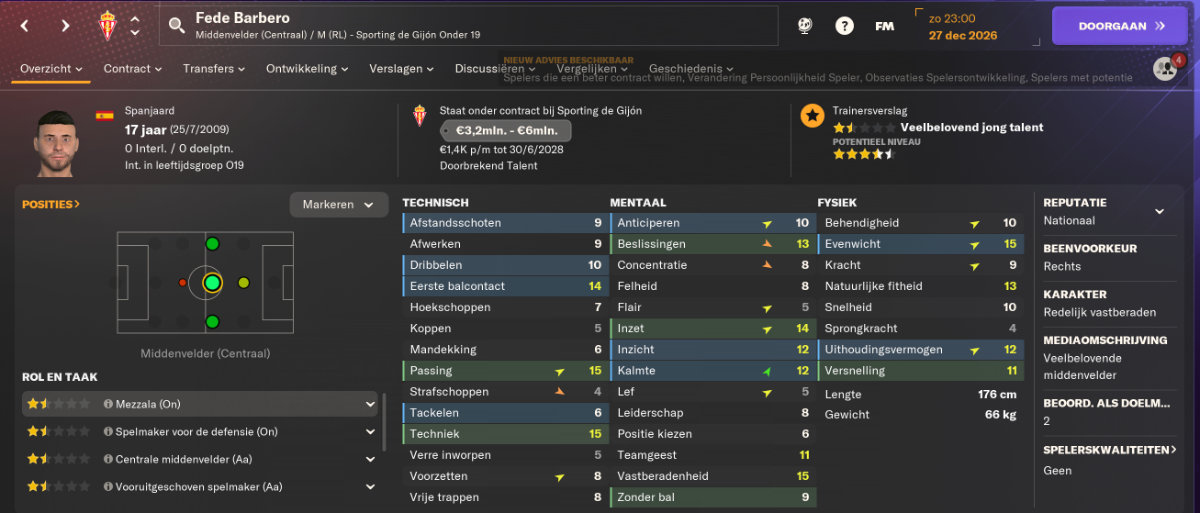Open the FM menu icon
This screenshot has height=513, width=1200.
pyautogui.click(x=884, y=26)
